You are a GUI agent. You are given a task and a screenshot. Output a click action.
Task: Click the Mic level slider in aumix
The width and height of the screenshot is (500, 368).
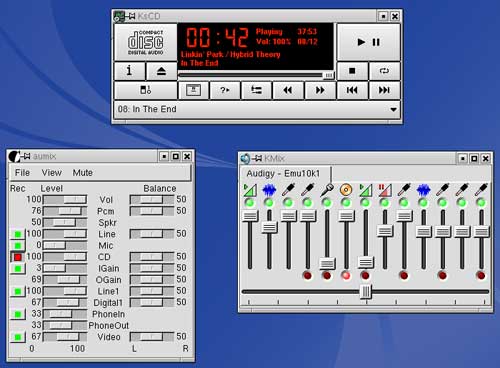point(65,245)
